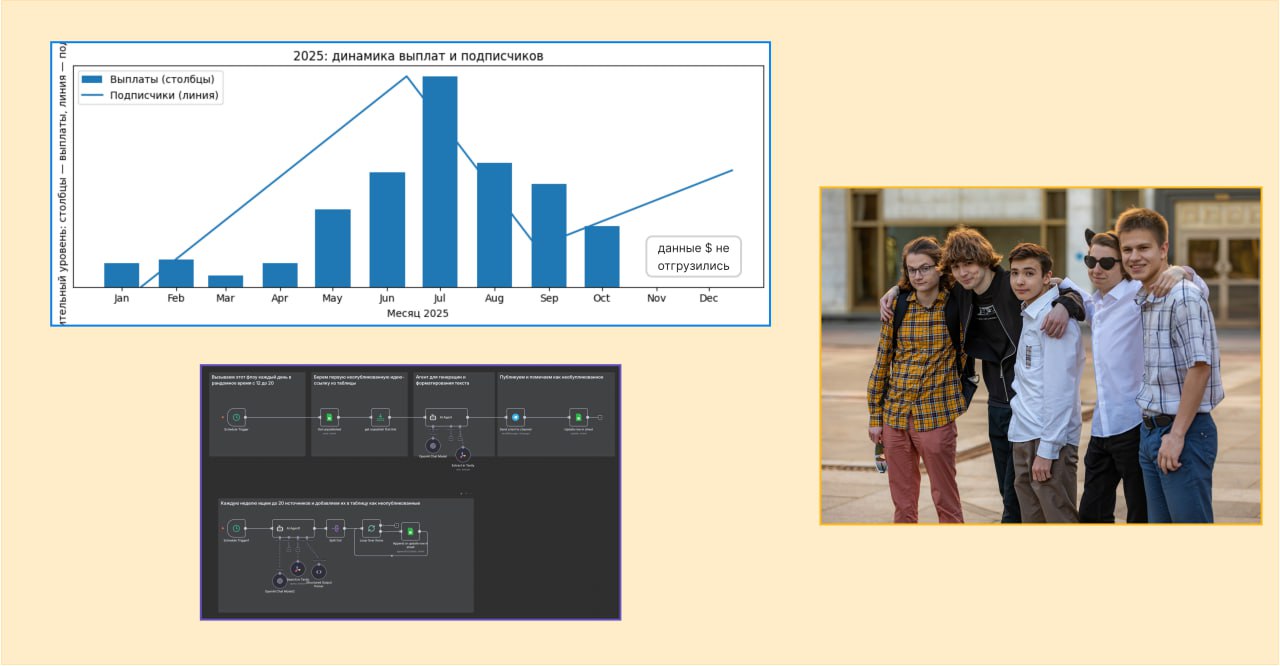The image size is (1280, 666).
Task: Open the group photo of five teenagers
Action: [x=1040, y=355]
